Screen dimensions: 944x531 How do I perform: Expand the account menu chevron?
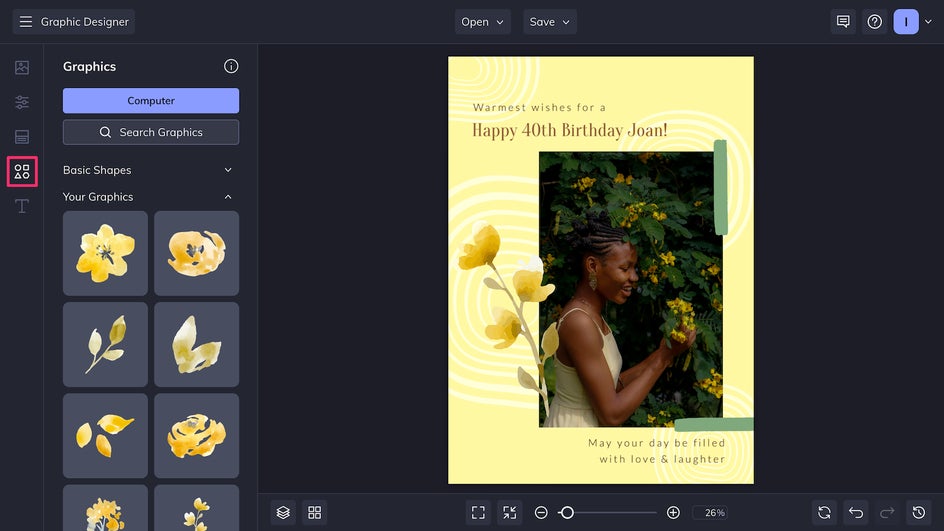click(928, 22)
